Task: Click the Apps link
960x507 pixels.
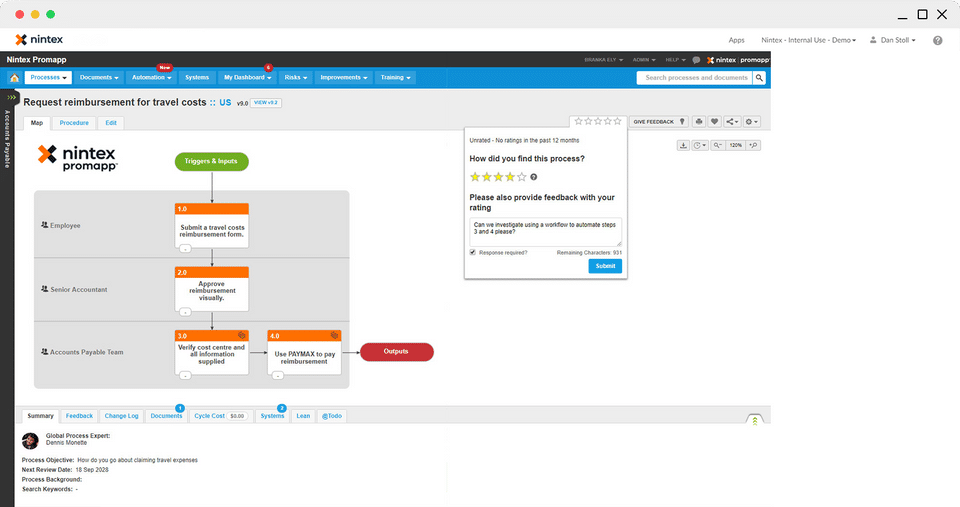Action: pos(737,40)
